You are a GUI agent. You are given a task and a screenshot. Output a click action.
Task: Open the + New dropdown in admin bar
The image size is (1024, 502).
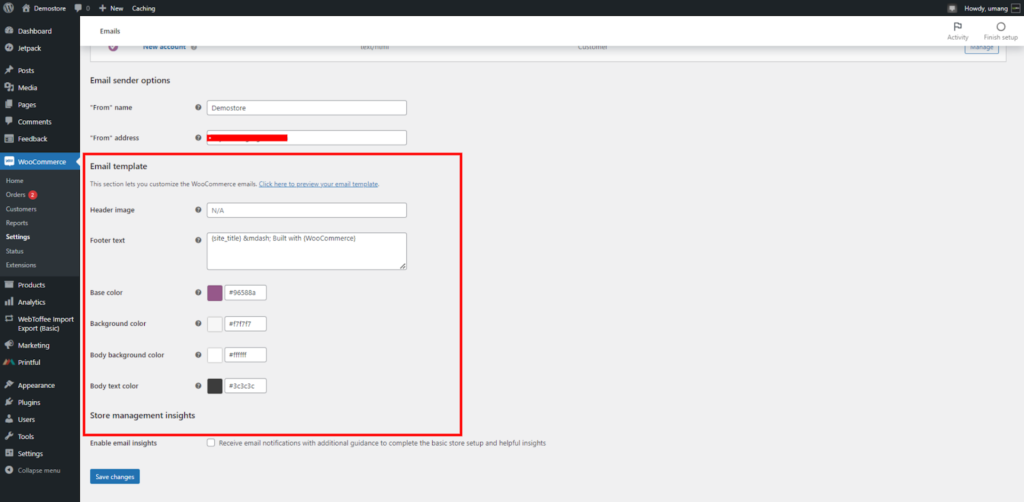coord(111,8)
